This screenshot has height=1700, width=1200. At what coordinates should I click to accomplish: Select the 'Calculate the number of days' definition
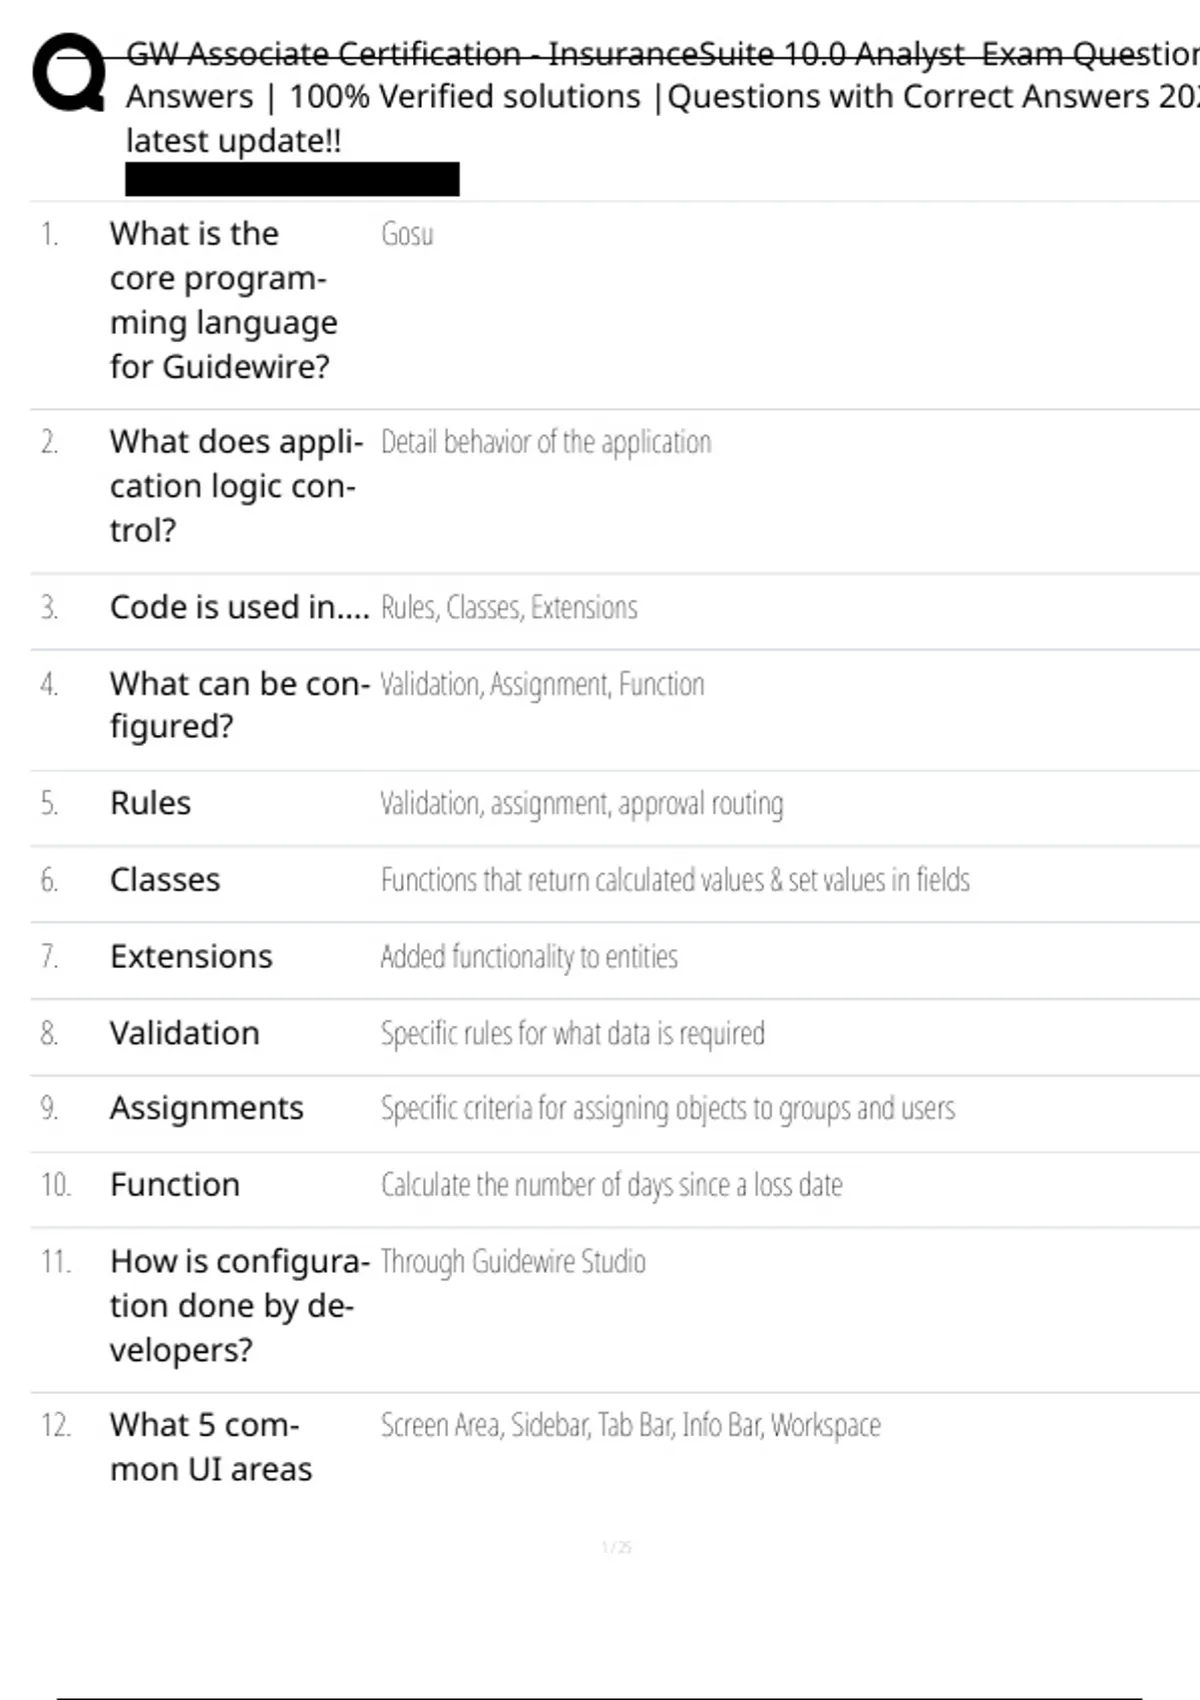[612, 1185]
